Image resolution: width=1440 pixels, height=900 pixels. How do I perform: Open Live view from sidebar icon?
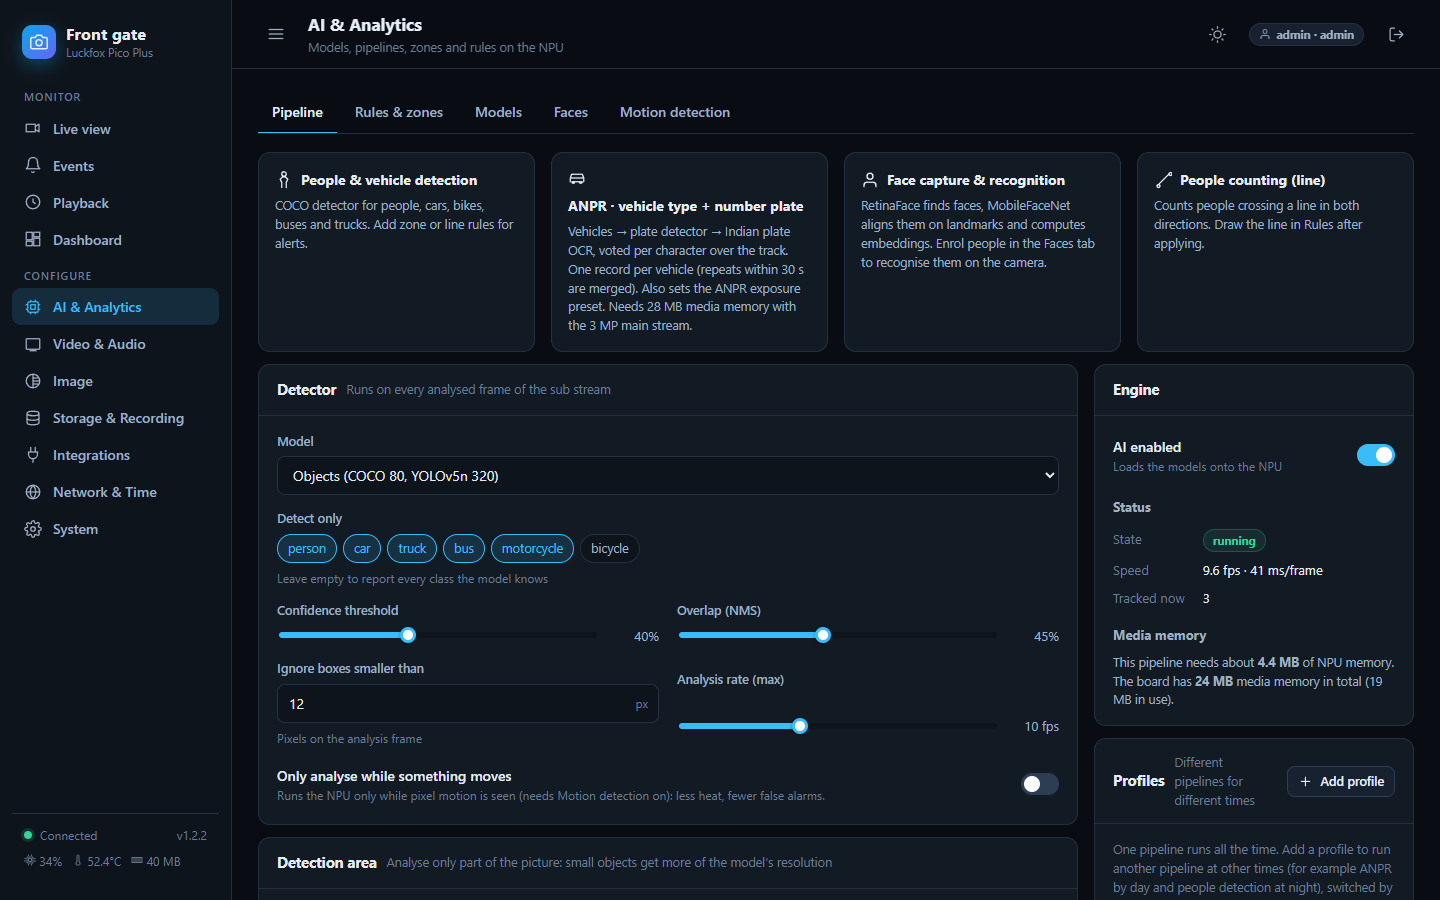[x=33, y=129]
